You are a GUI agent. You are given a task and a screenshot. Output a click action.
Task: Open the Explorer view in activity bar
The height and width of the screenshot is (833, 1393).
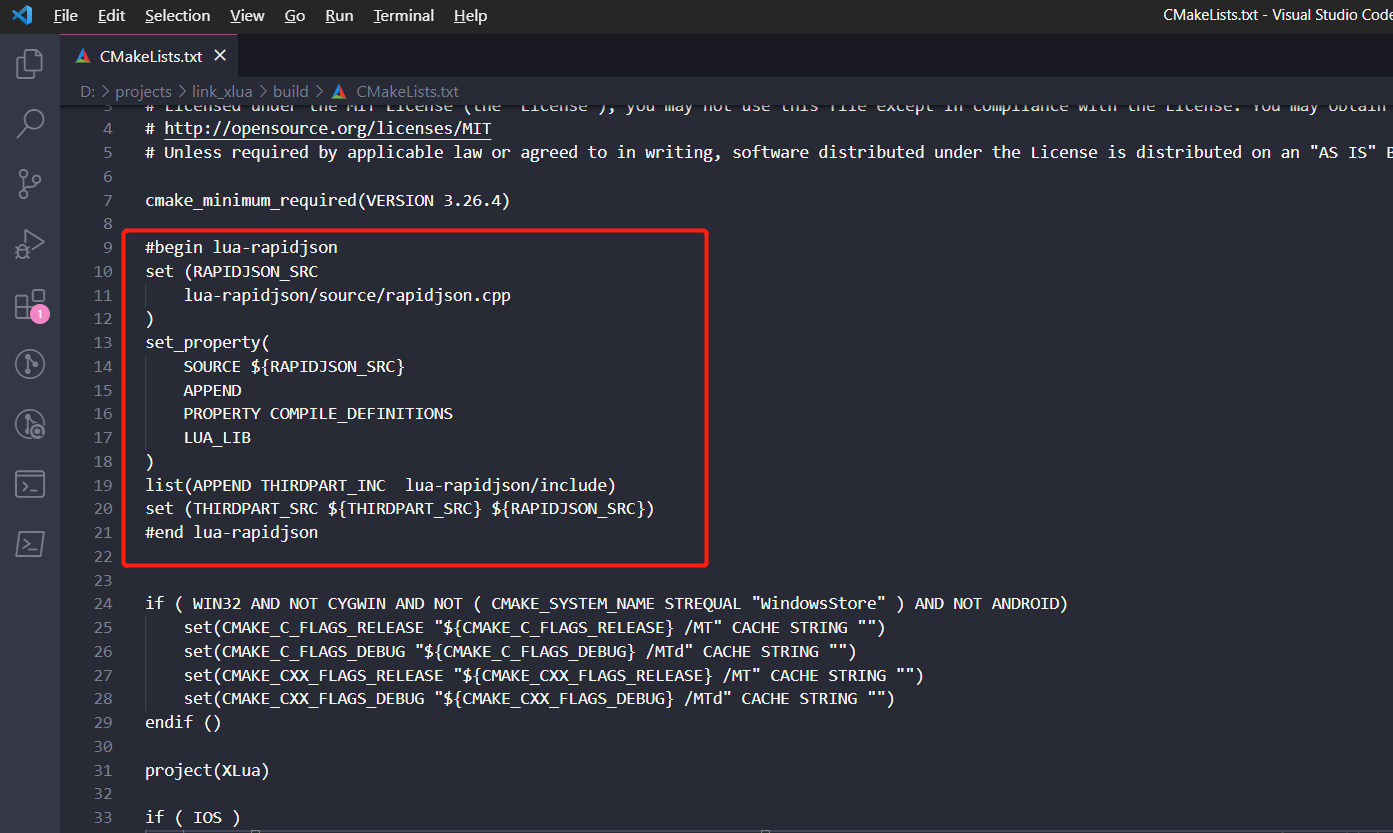click(30, 64)
